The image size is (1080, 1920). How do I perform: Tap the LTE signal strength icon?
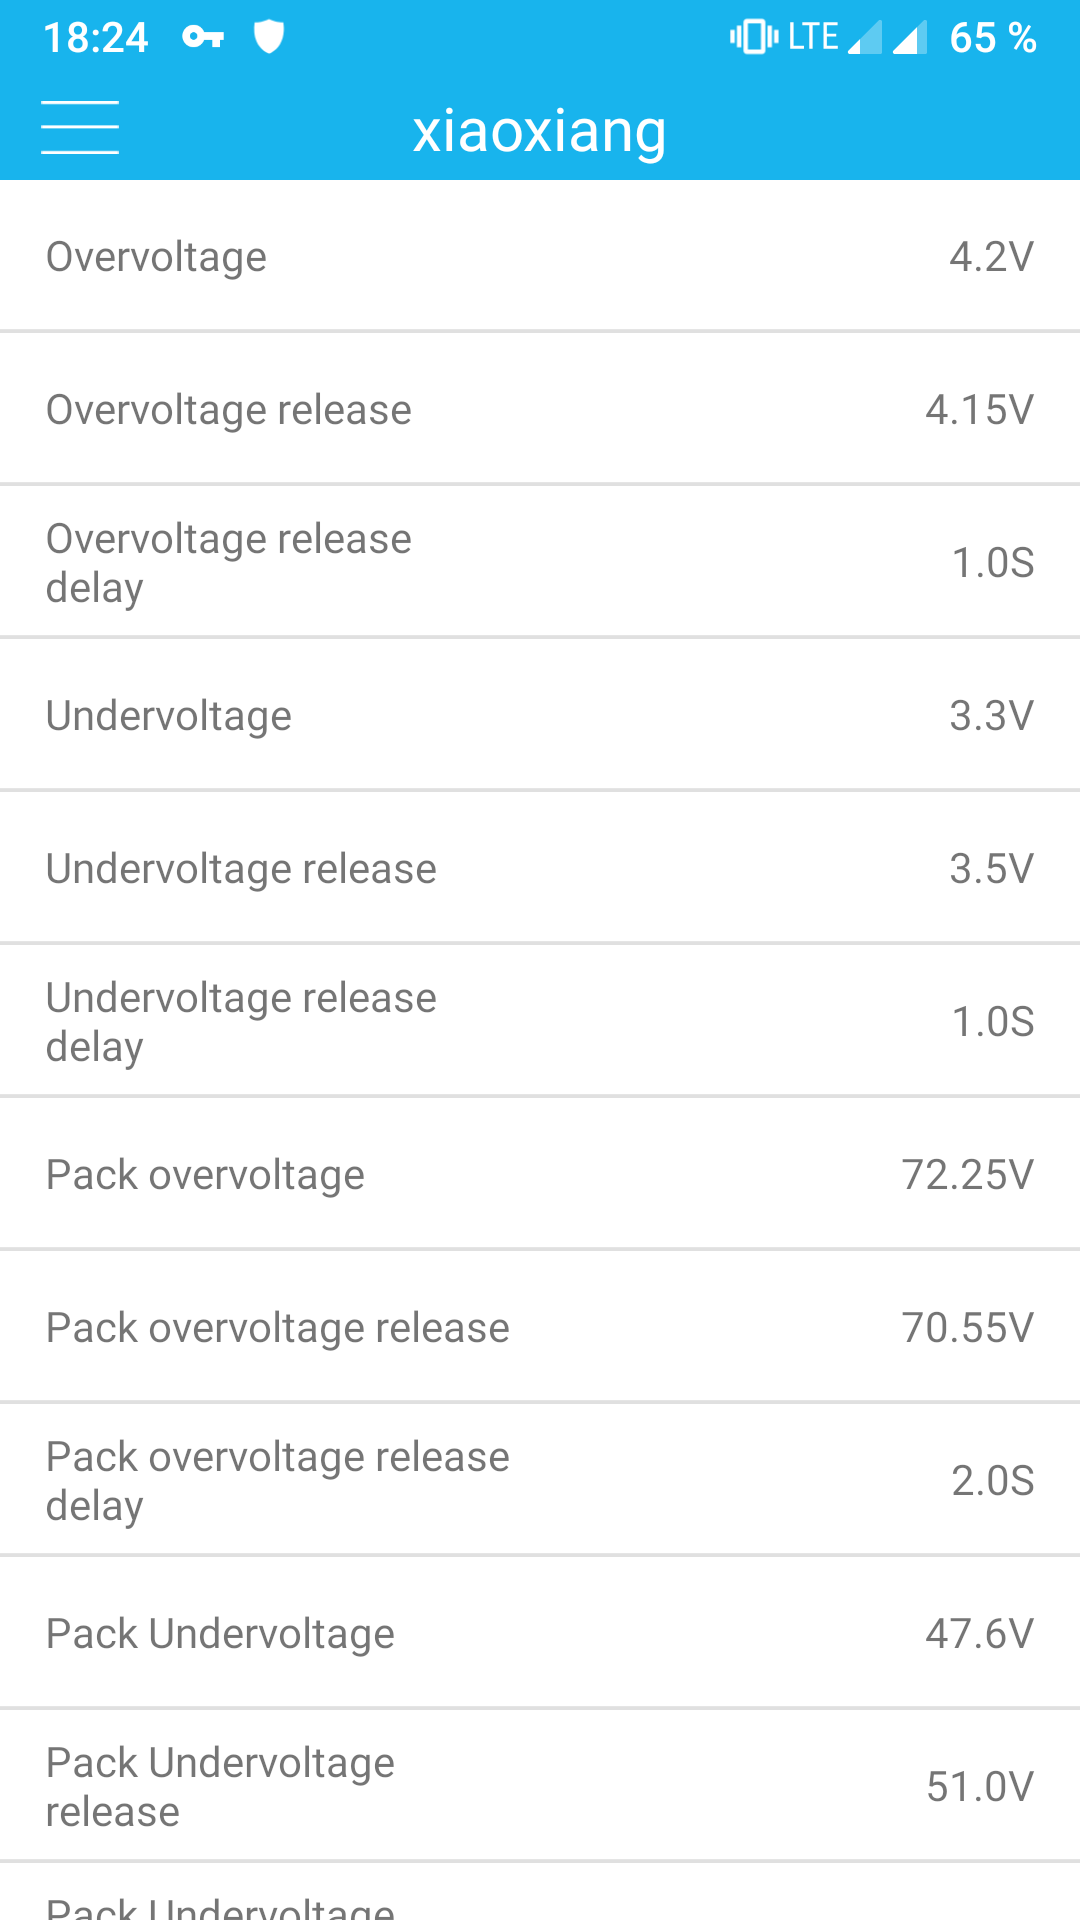864,37
